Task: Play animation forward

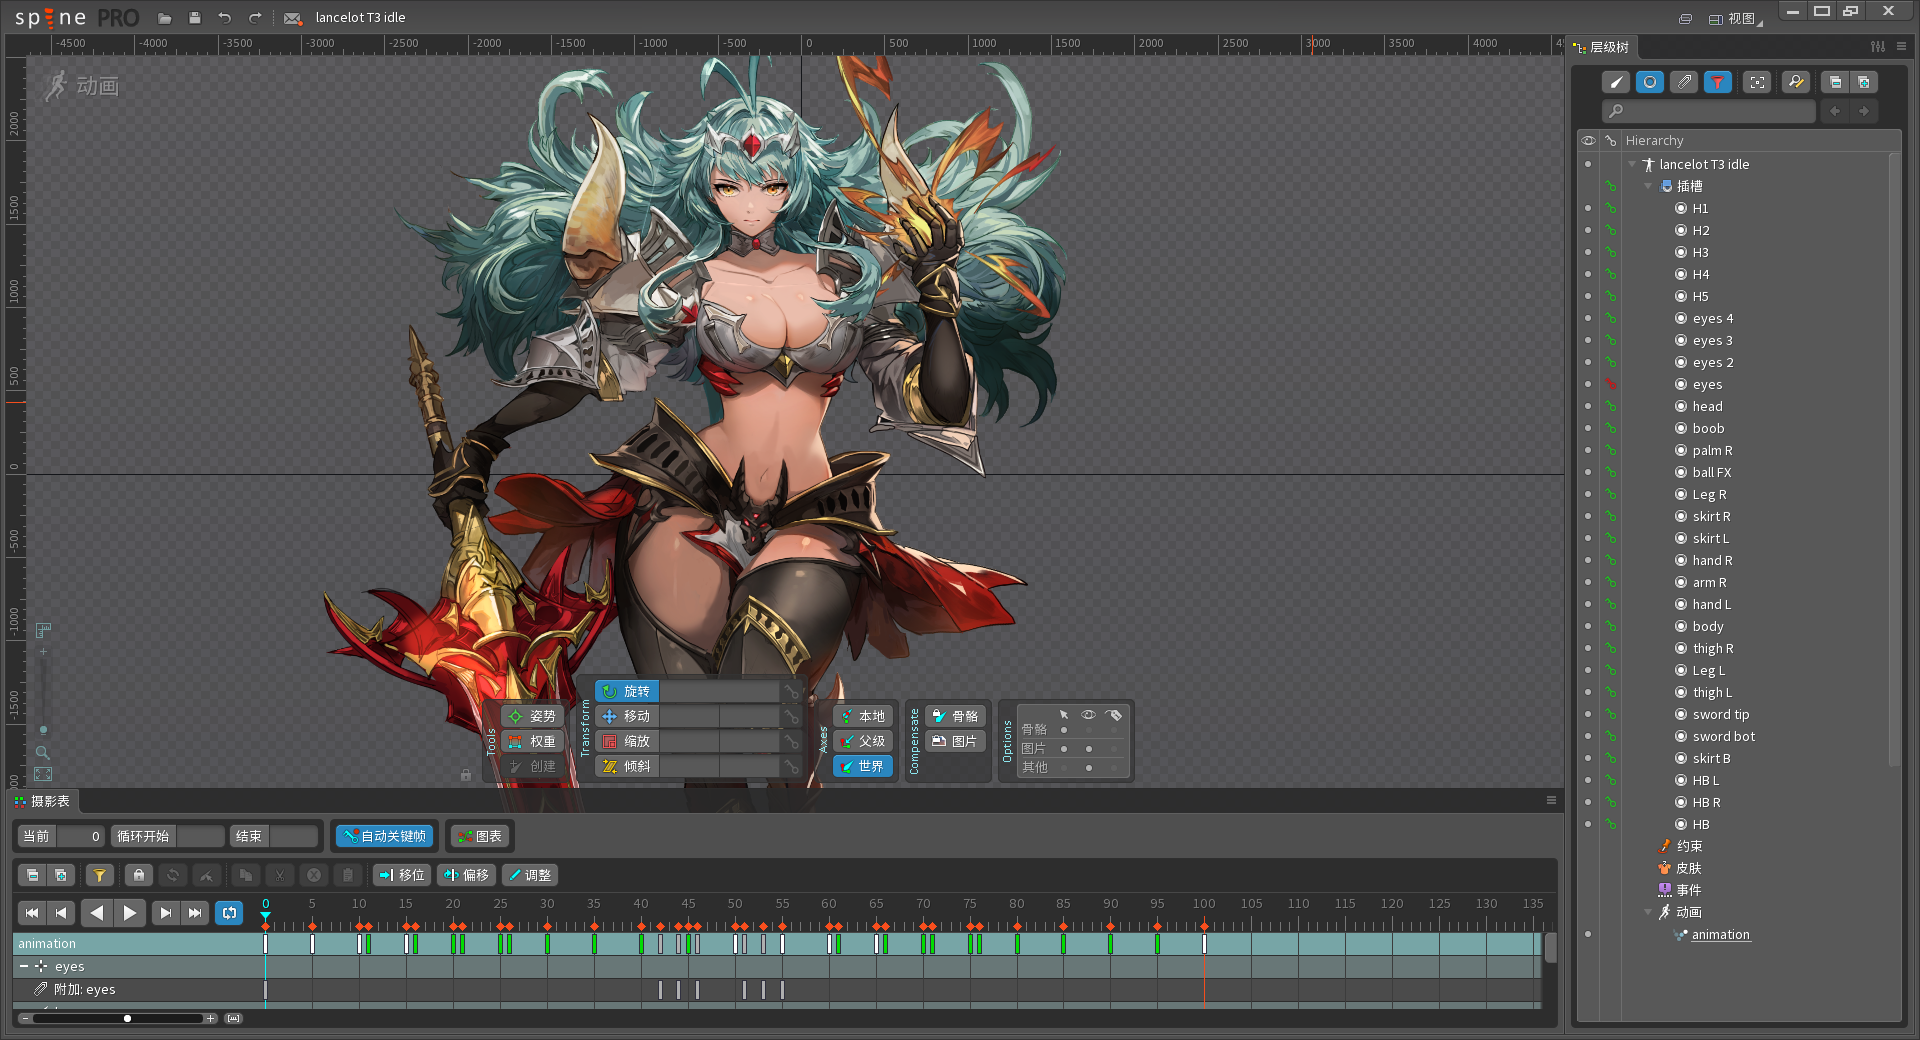Action: tap(130, 912)
